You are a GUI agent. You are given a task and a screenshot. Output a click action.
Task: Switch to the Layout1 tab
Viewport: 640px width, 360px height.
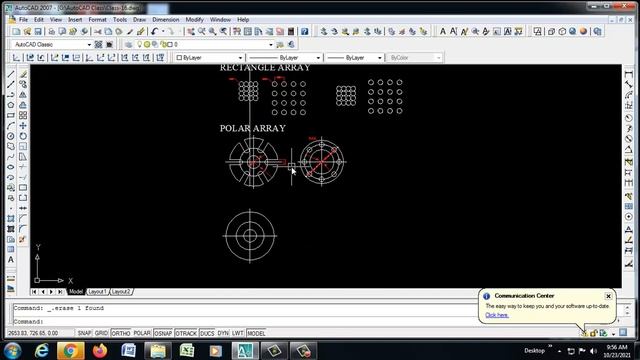(x=97, y=292)
